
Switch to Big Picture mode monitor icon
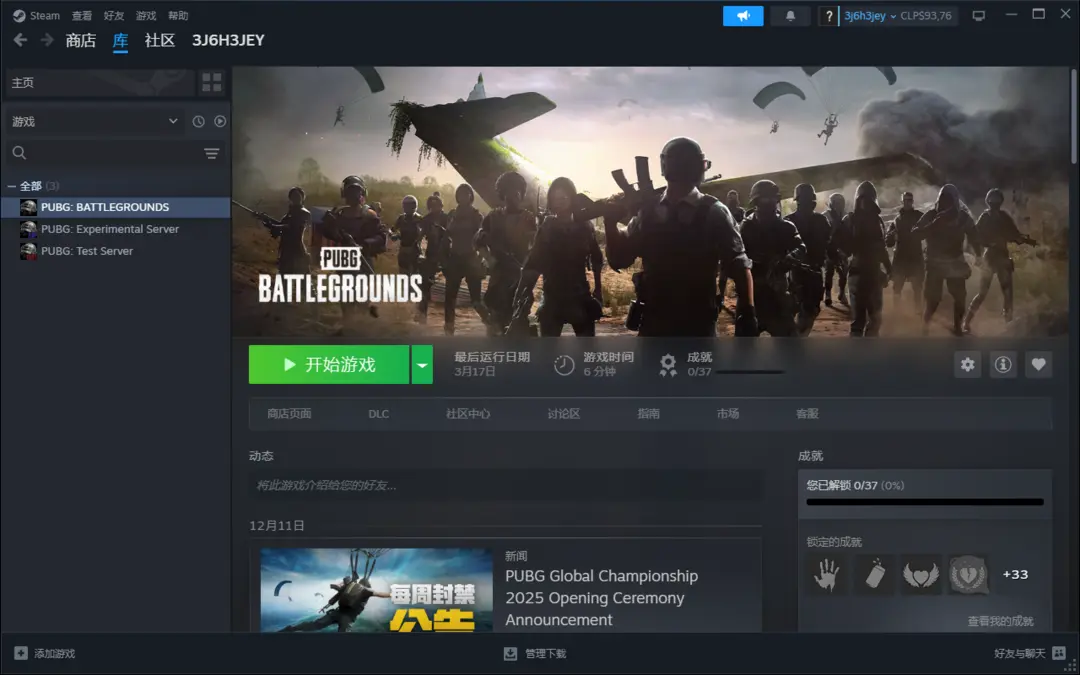[978, 15]
